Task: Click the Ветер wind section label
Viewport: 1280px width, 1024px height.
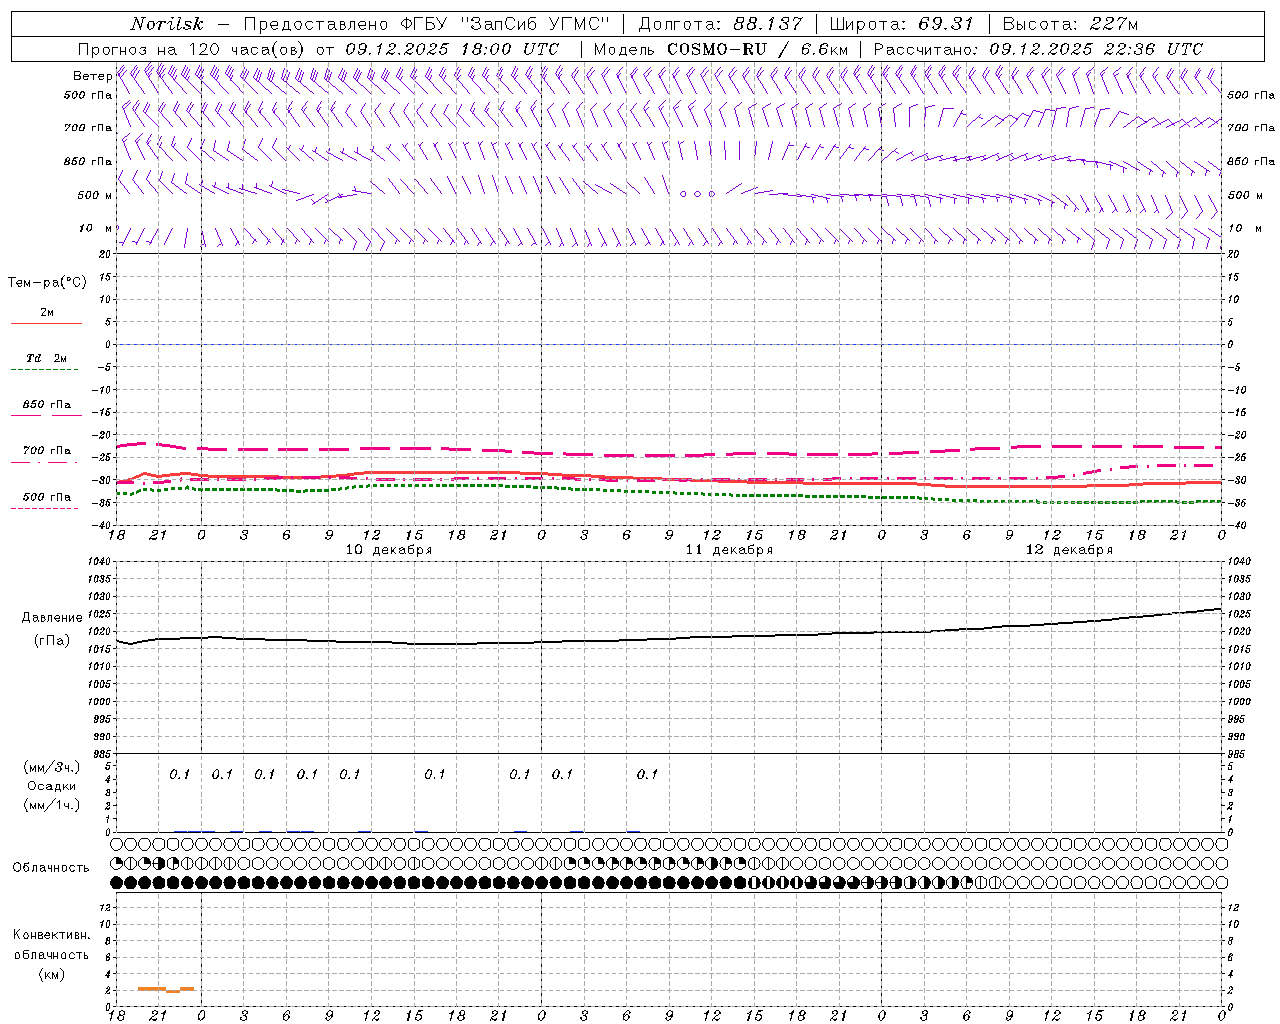Action: pyautogui.click(x=92, y=76)
